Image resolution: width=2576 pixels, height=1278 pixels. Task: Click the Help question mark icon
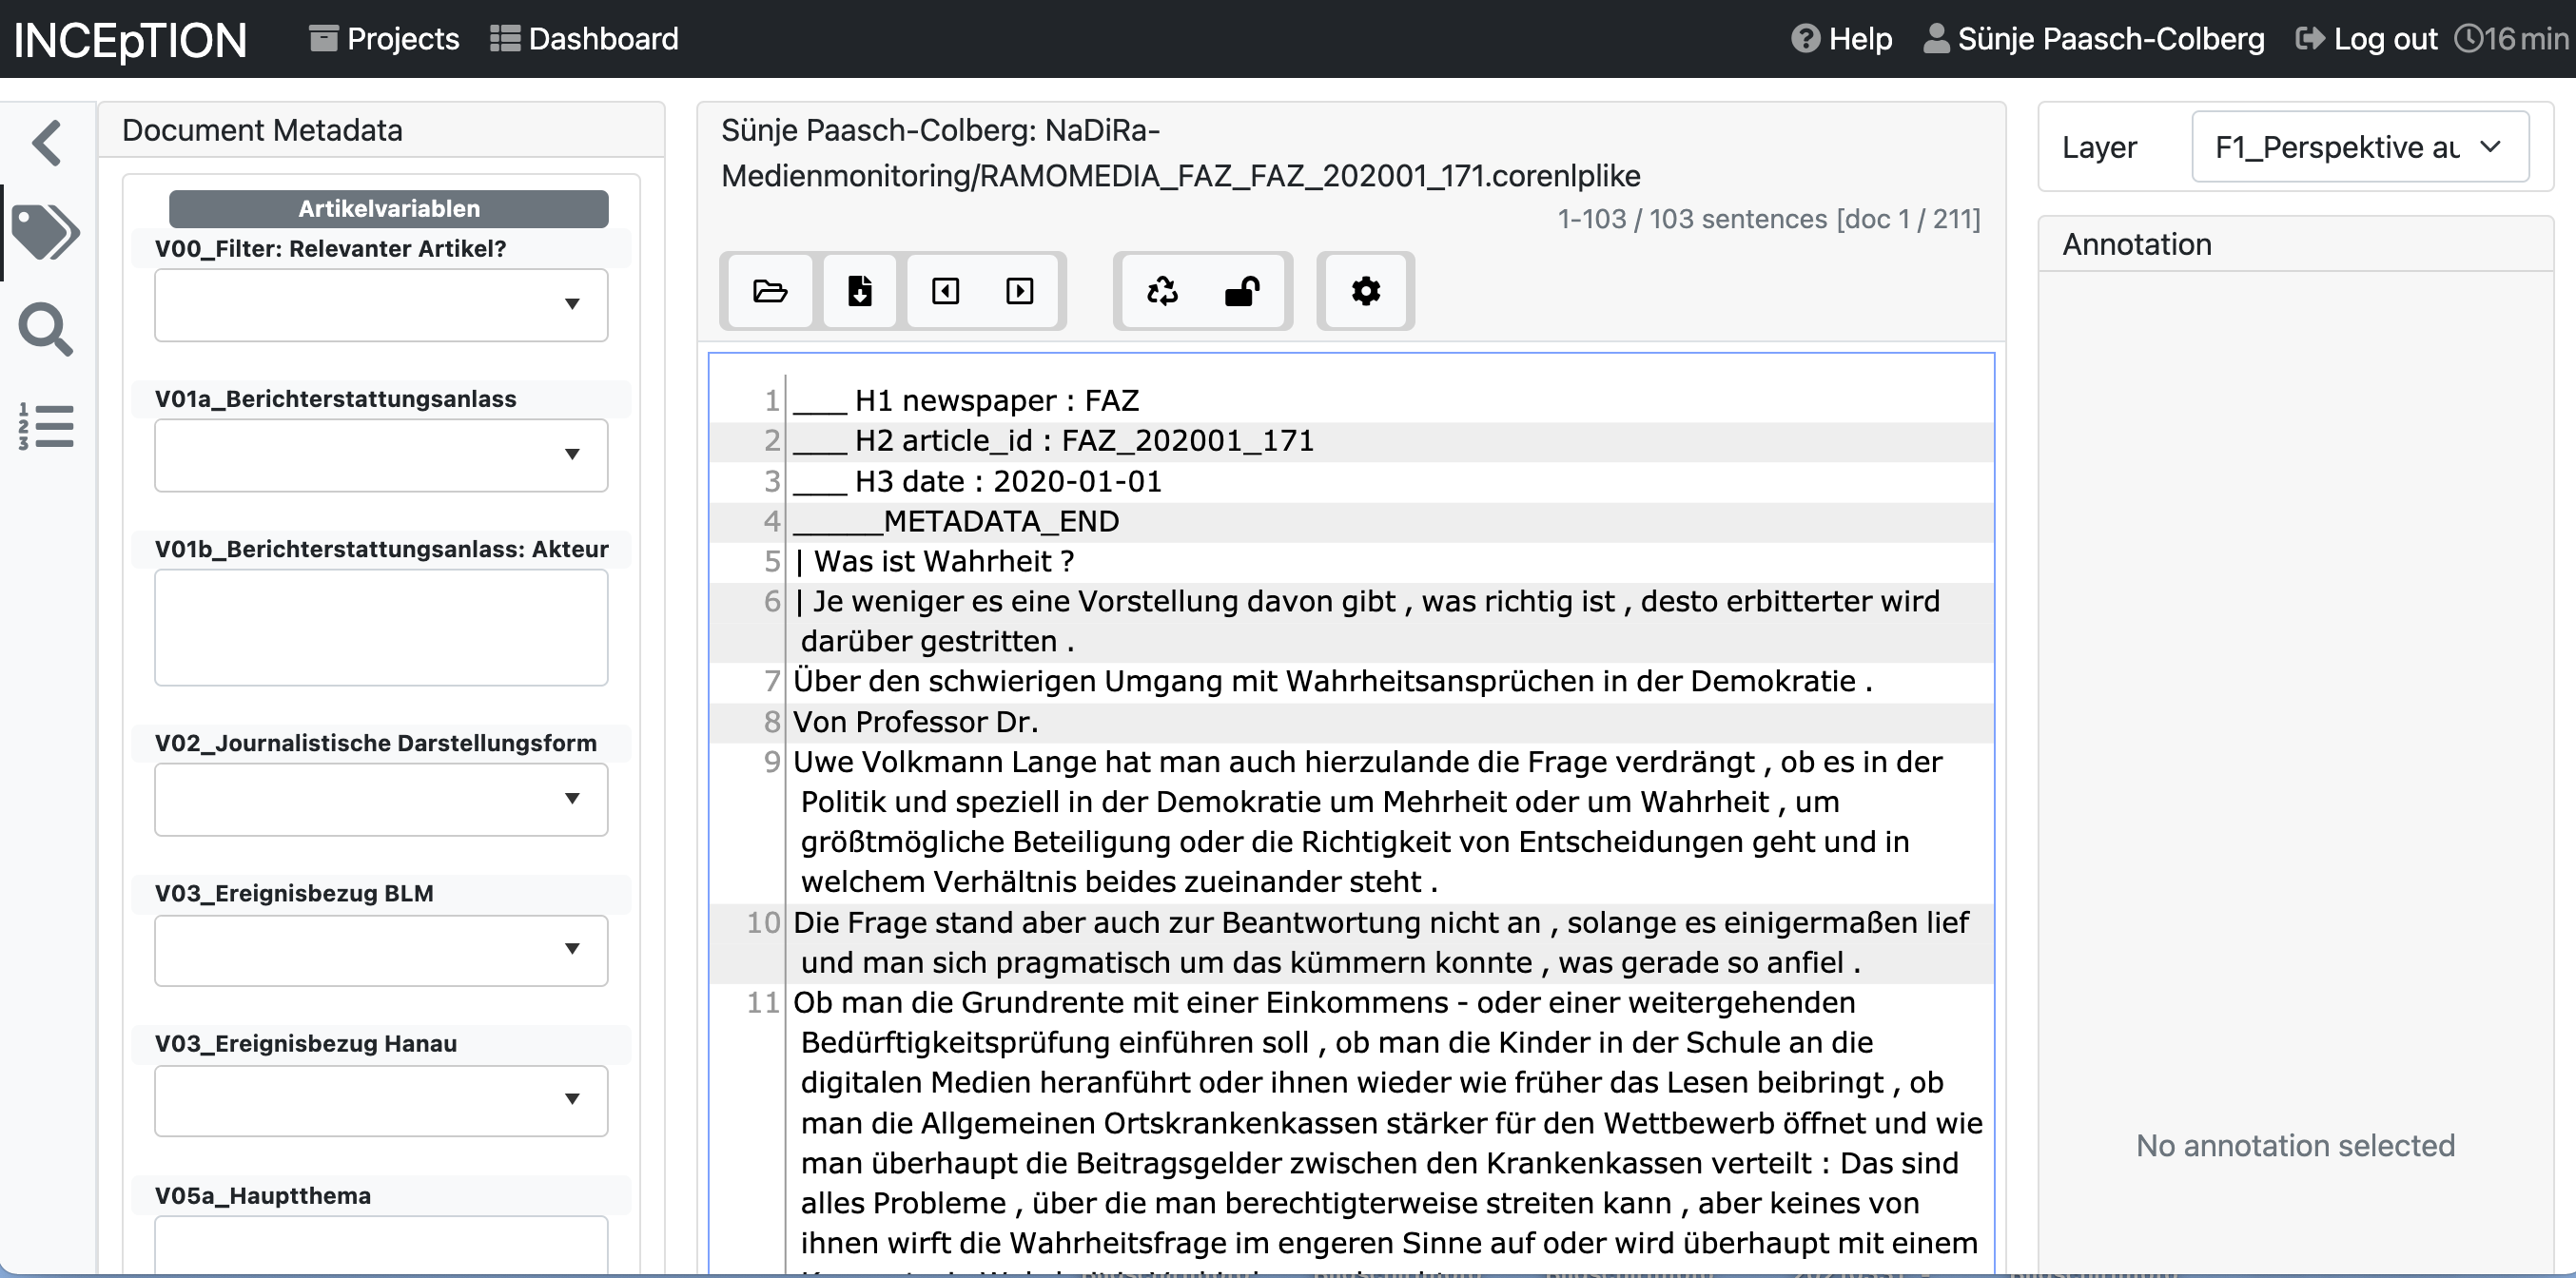click(x=1805, y=39)
